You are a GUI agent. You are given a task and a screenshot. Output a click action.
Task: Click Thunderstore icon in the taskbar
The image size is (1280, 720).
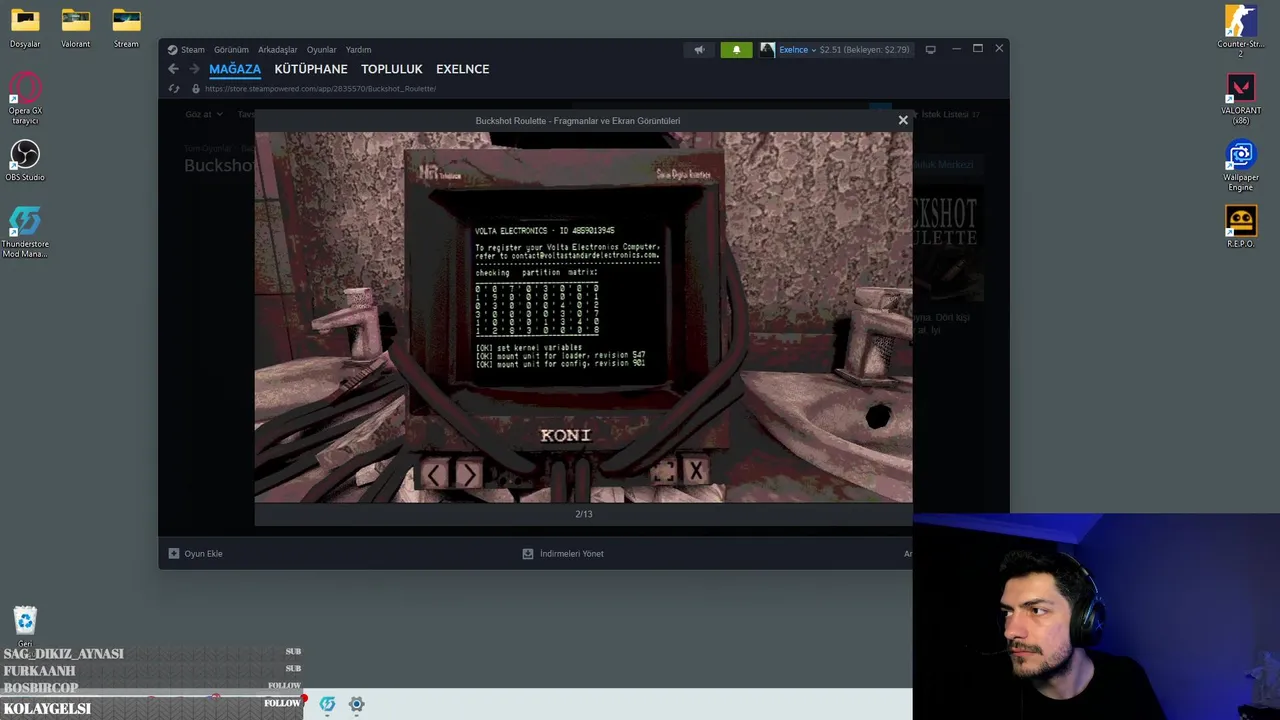coord(327,704)
